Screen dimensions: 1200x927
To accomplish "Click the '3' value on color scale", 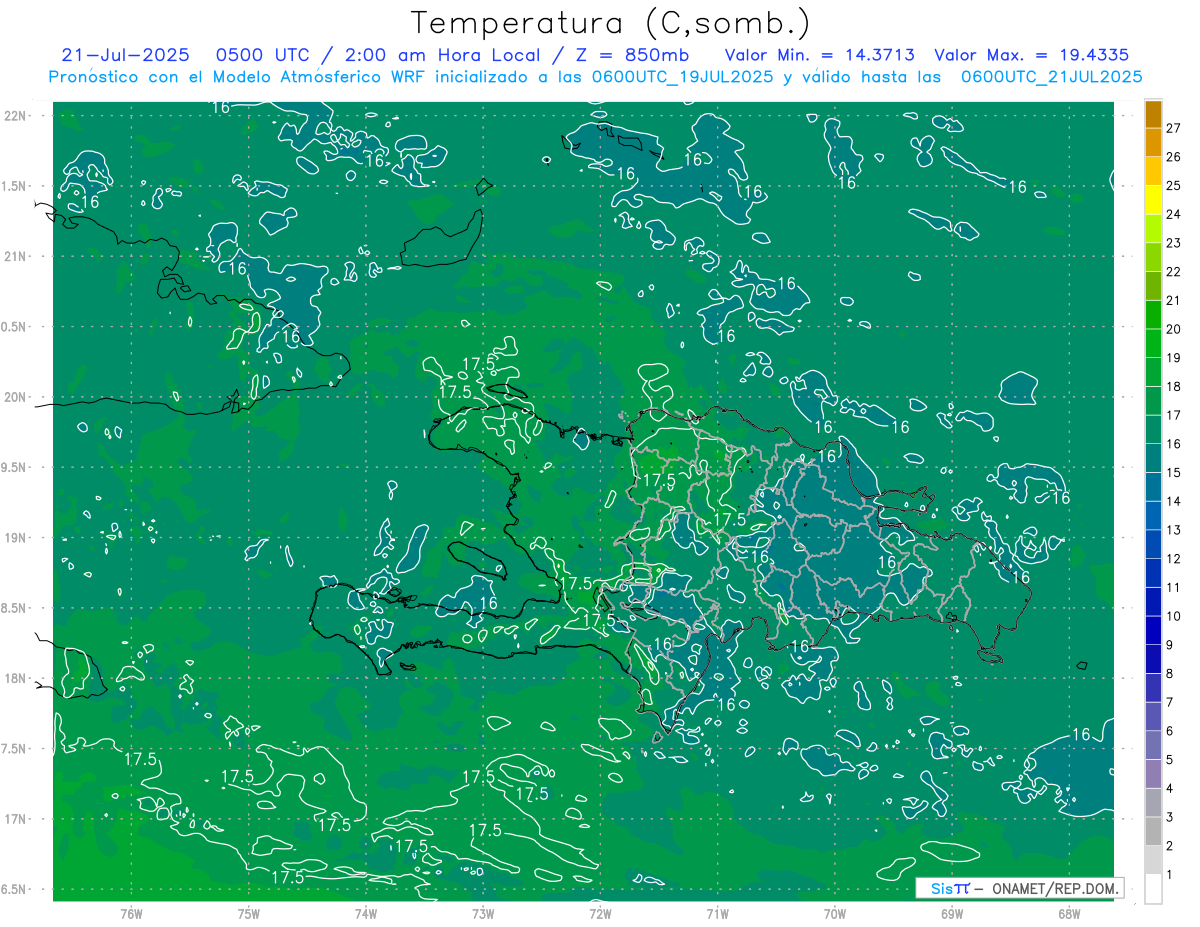I will (x=1170, y=818).
